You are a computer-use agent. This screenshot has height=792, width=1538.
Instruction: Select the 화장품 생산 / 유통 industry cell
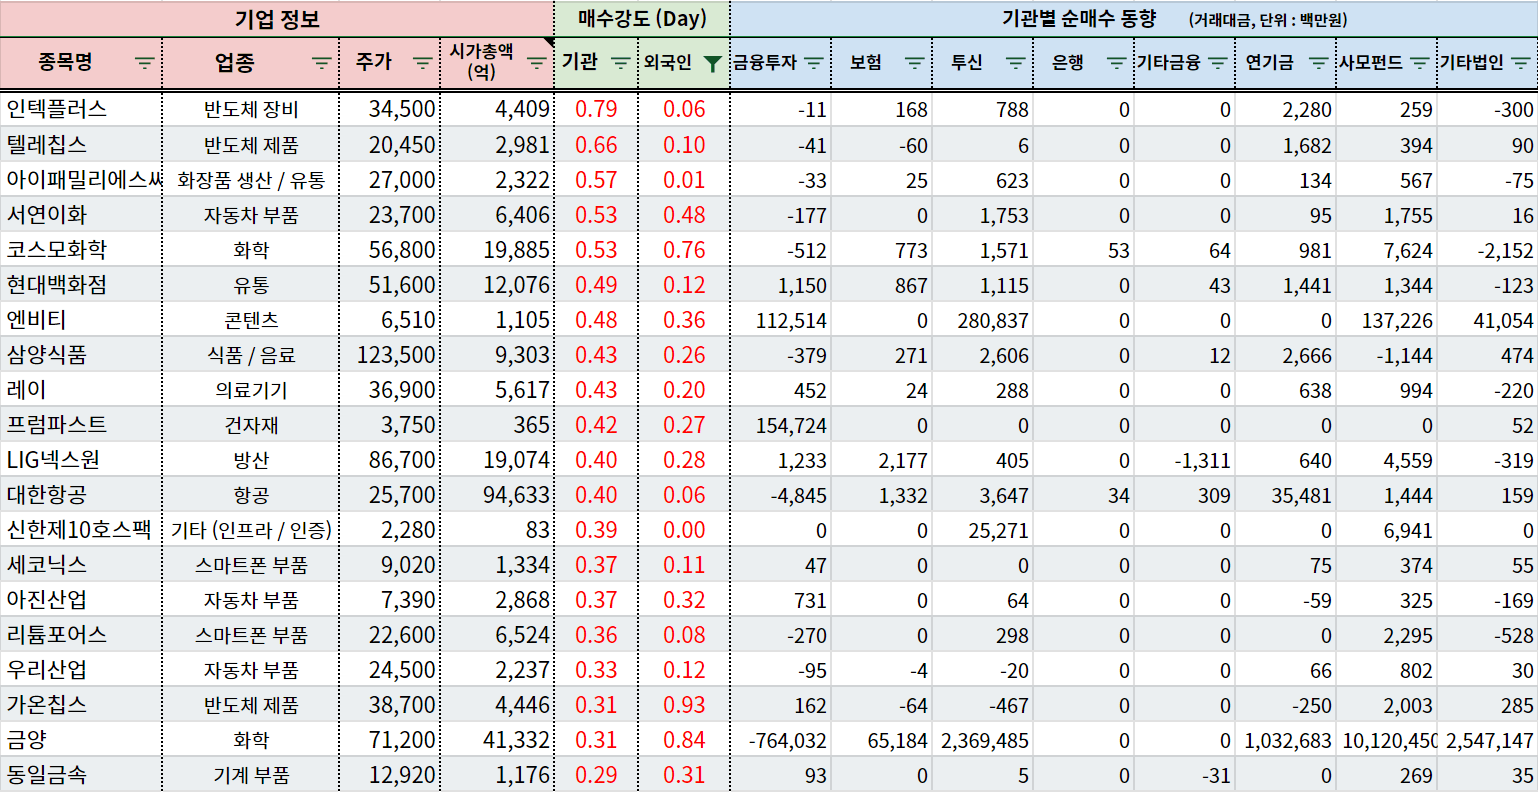tap(251, 180)
